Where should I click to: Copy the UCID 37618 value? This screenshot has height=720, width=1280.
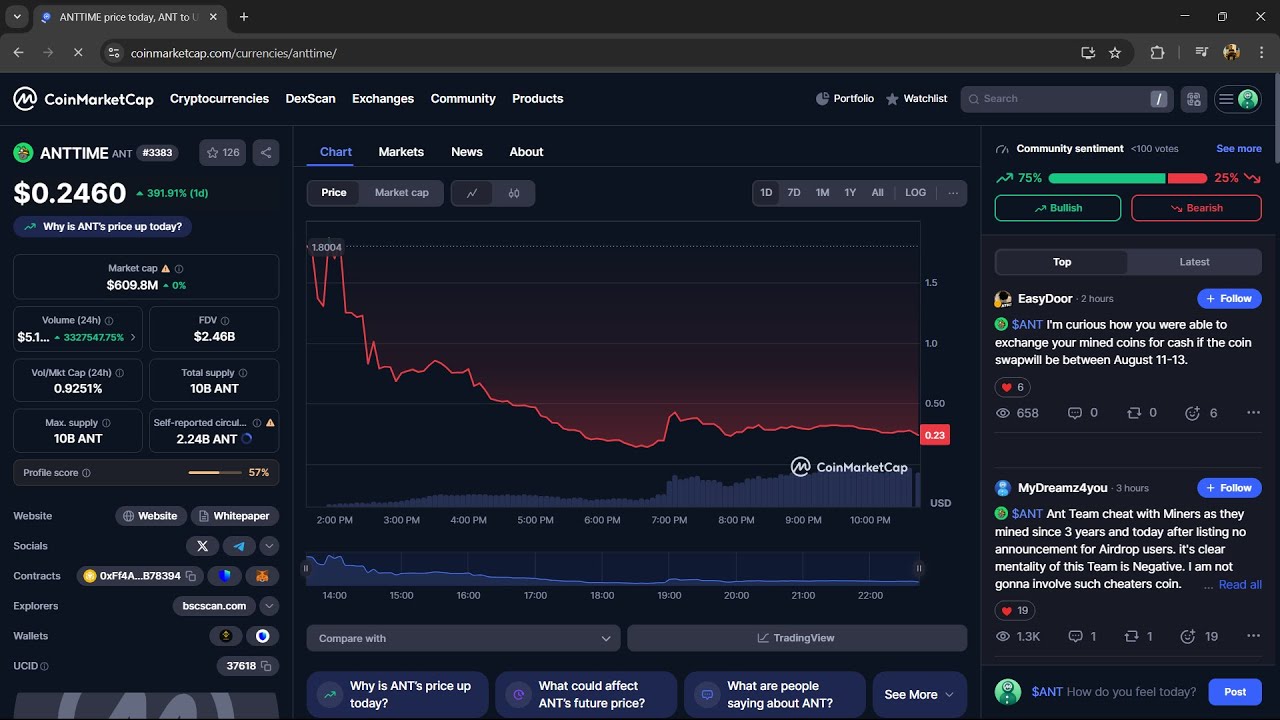click(x=266, y=666)
